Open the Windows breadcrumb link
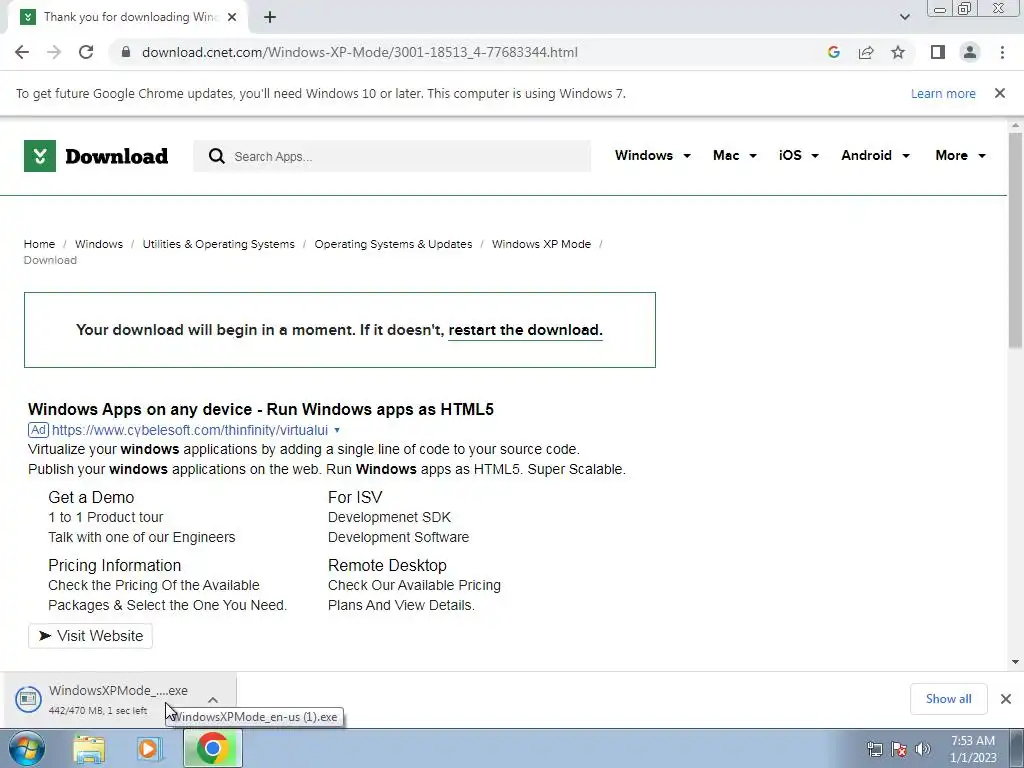The height and width of the screenshot is (768, 1024). point(99,244)
